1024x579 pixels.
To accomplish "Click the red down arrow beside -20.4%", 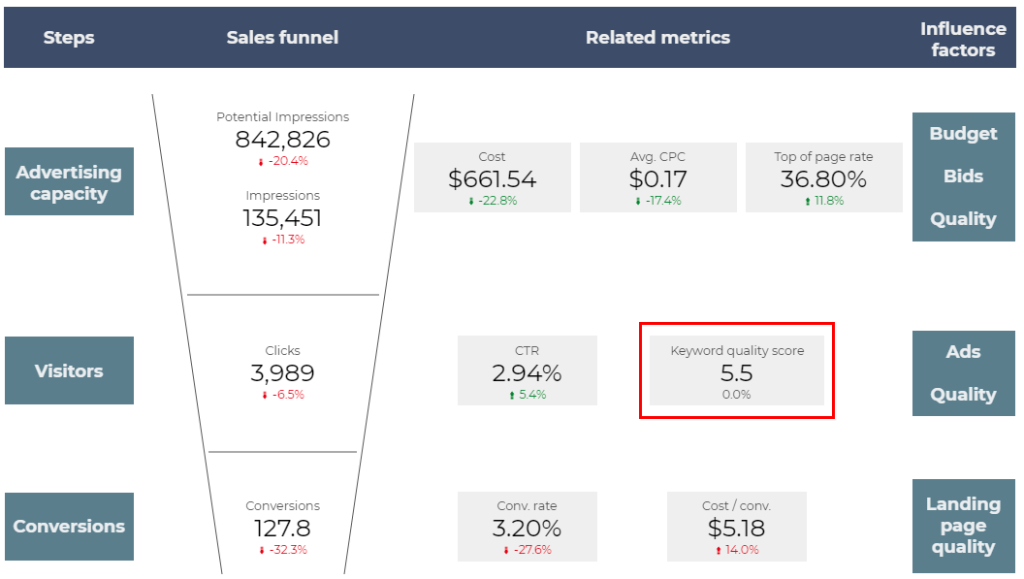I will 260,161.
